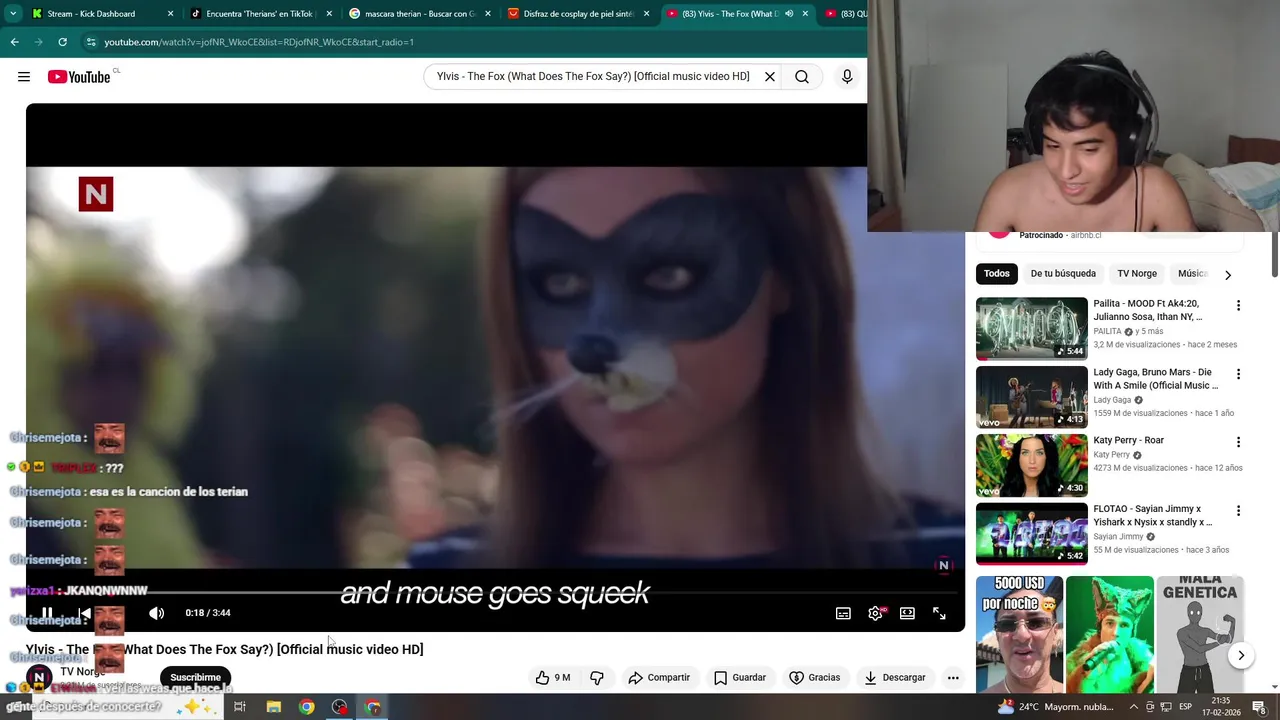Seek on the video progress bar

tap(495, 592)
